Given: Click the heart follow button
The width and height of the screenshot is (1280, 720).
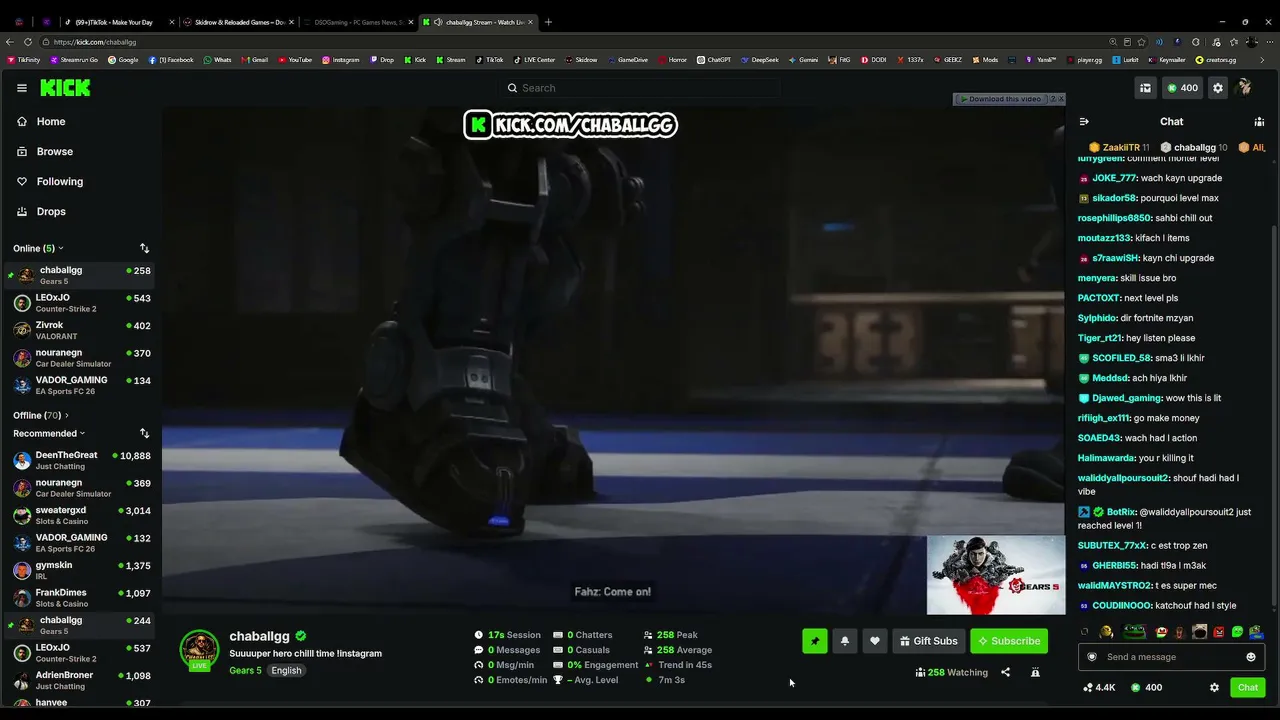Looking at the screenshot, I should tap(875, 641).
